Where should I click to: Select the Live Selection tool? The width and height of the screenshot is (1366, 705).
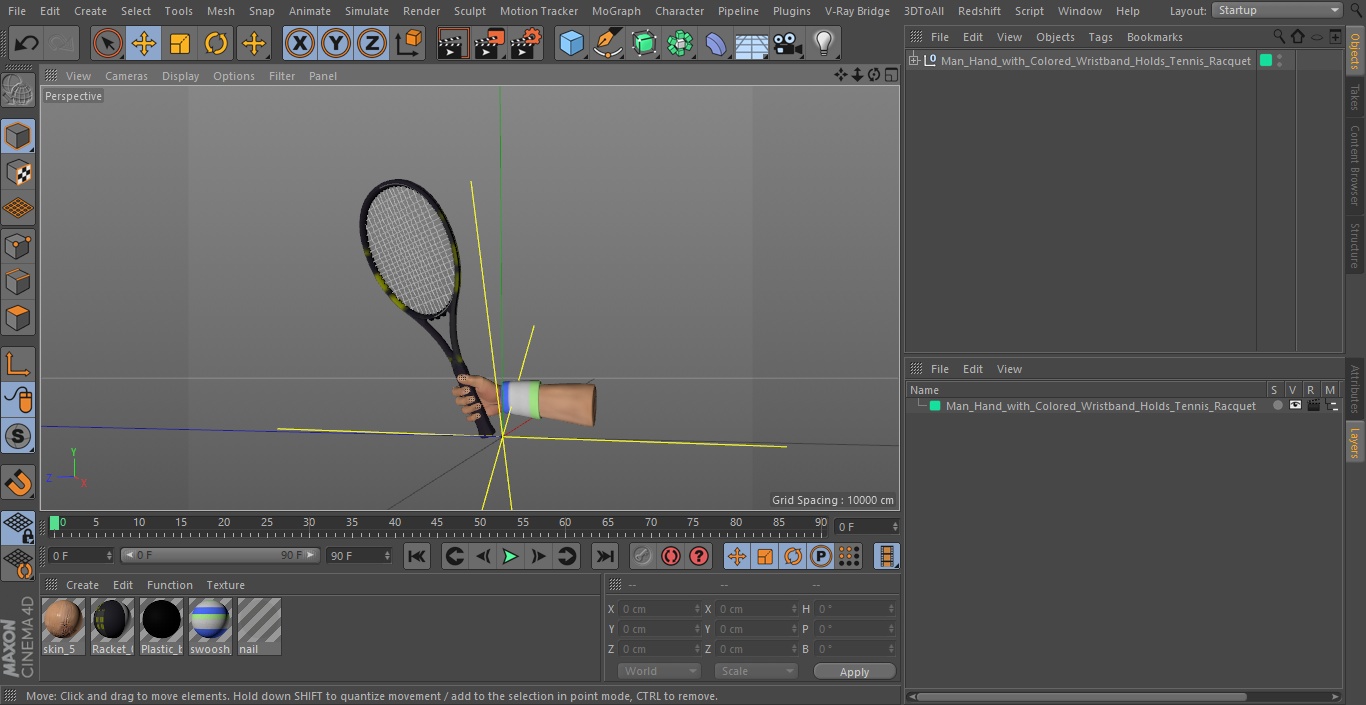pos(108,43)
